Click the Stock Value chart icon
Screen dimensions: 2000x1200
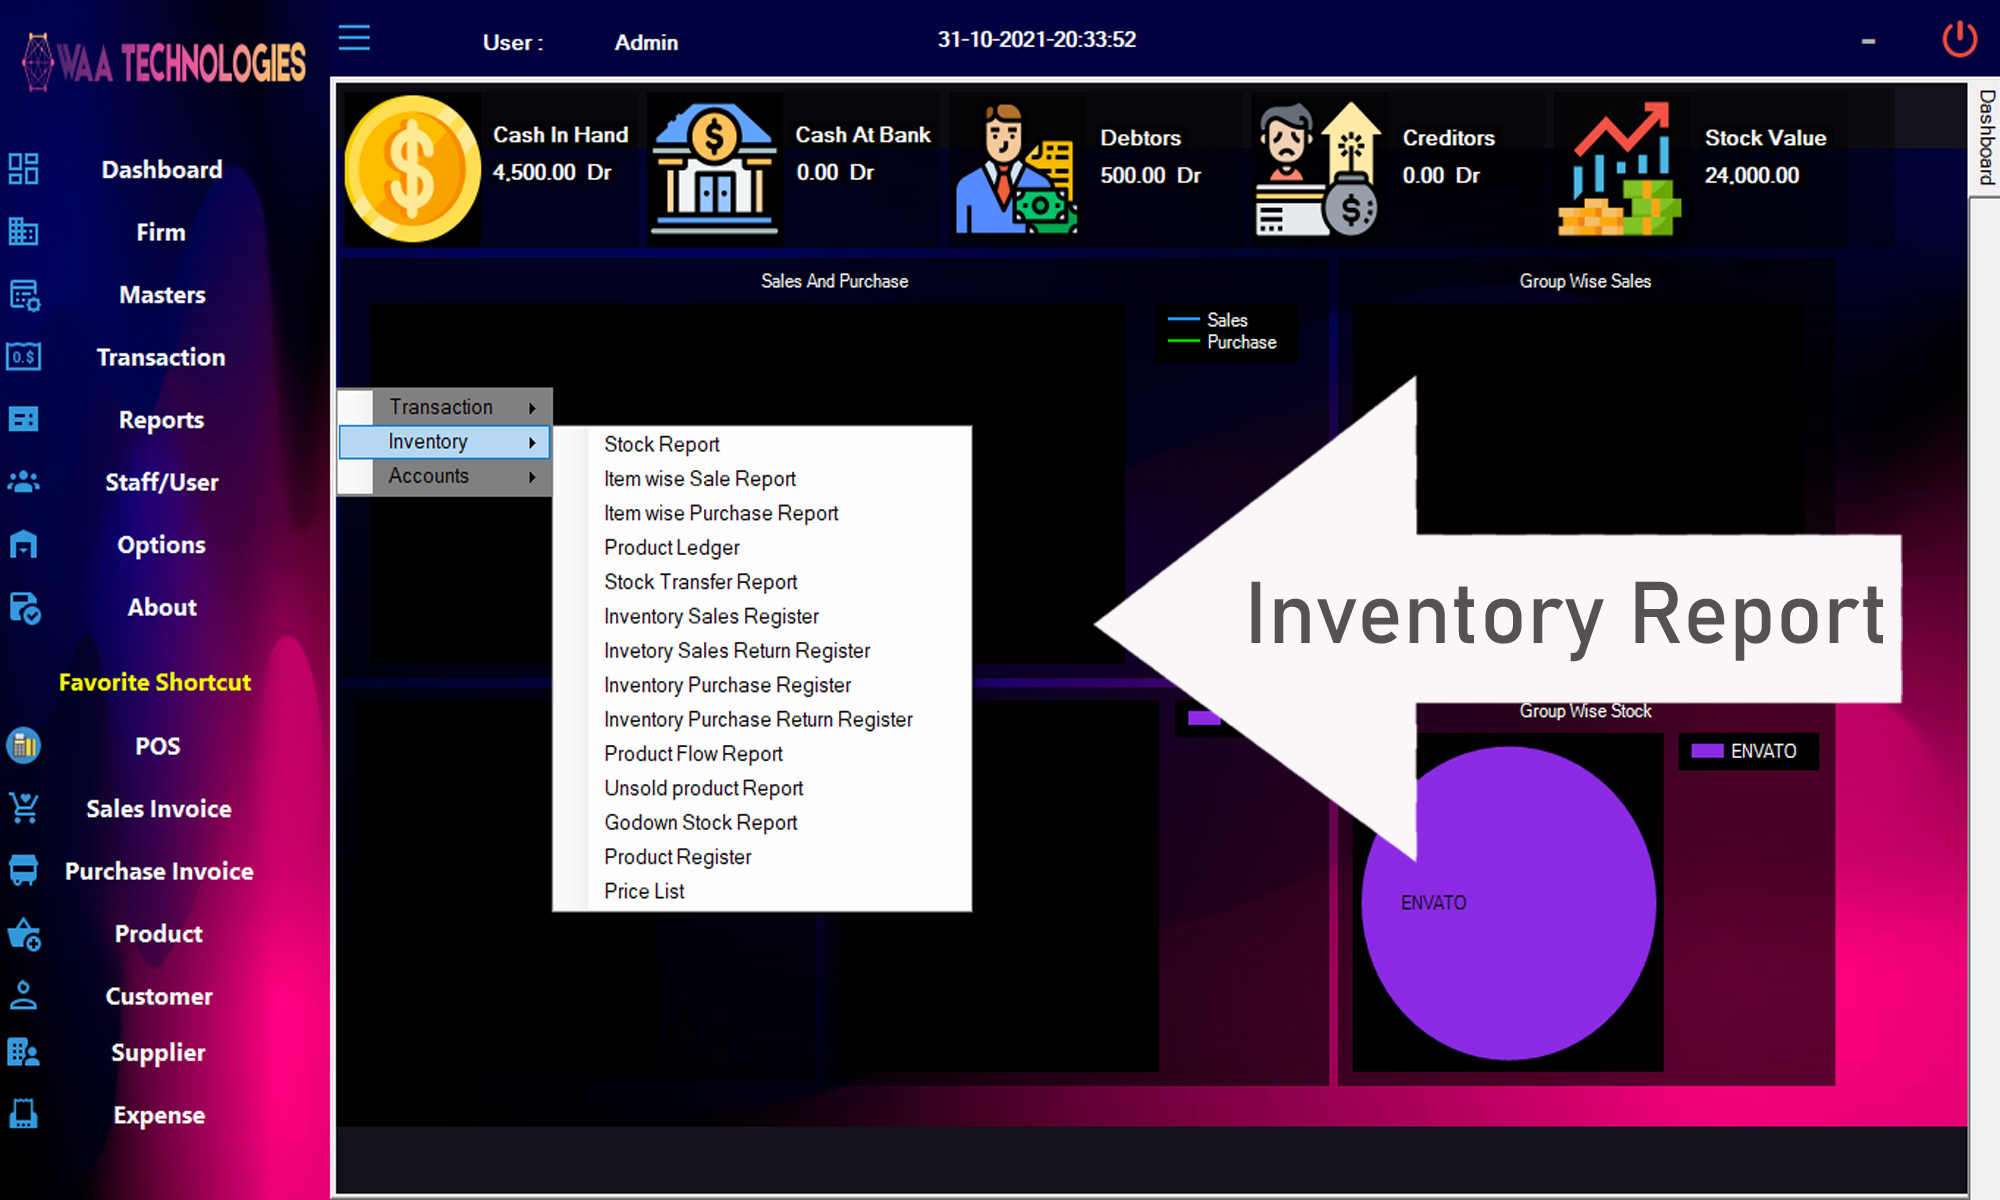click(1619, 169)
